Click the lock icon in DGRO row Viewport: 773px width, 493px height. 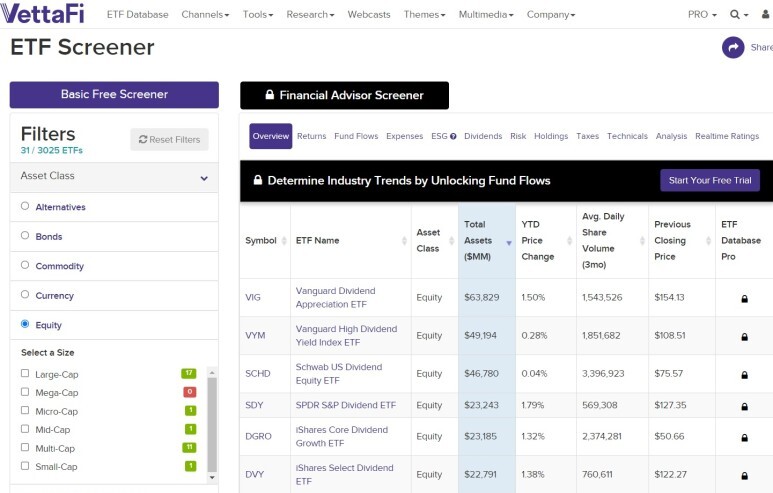(744, 437)
